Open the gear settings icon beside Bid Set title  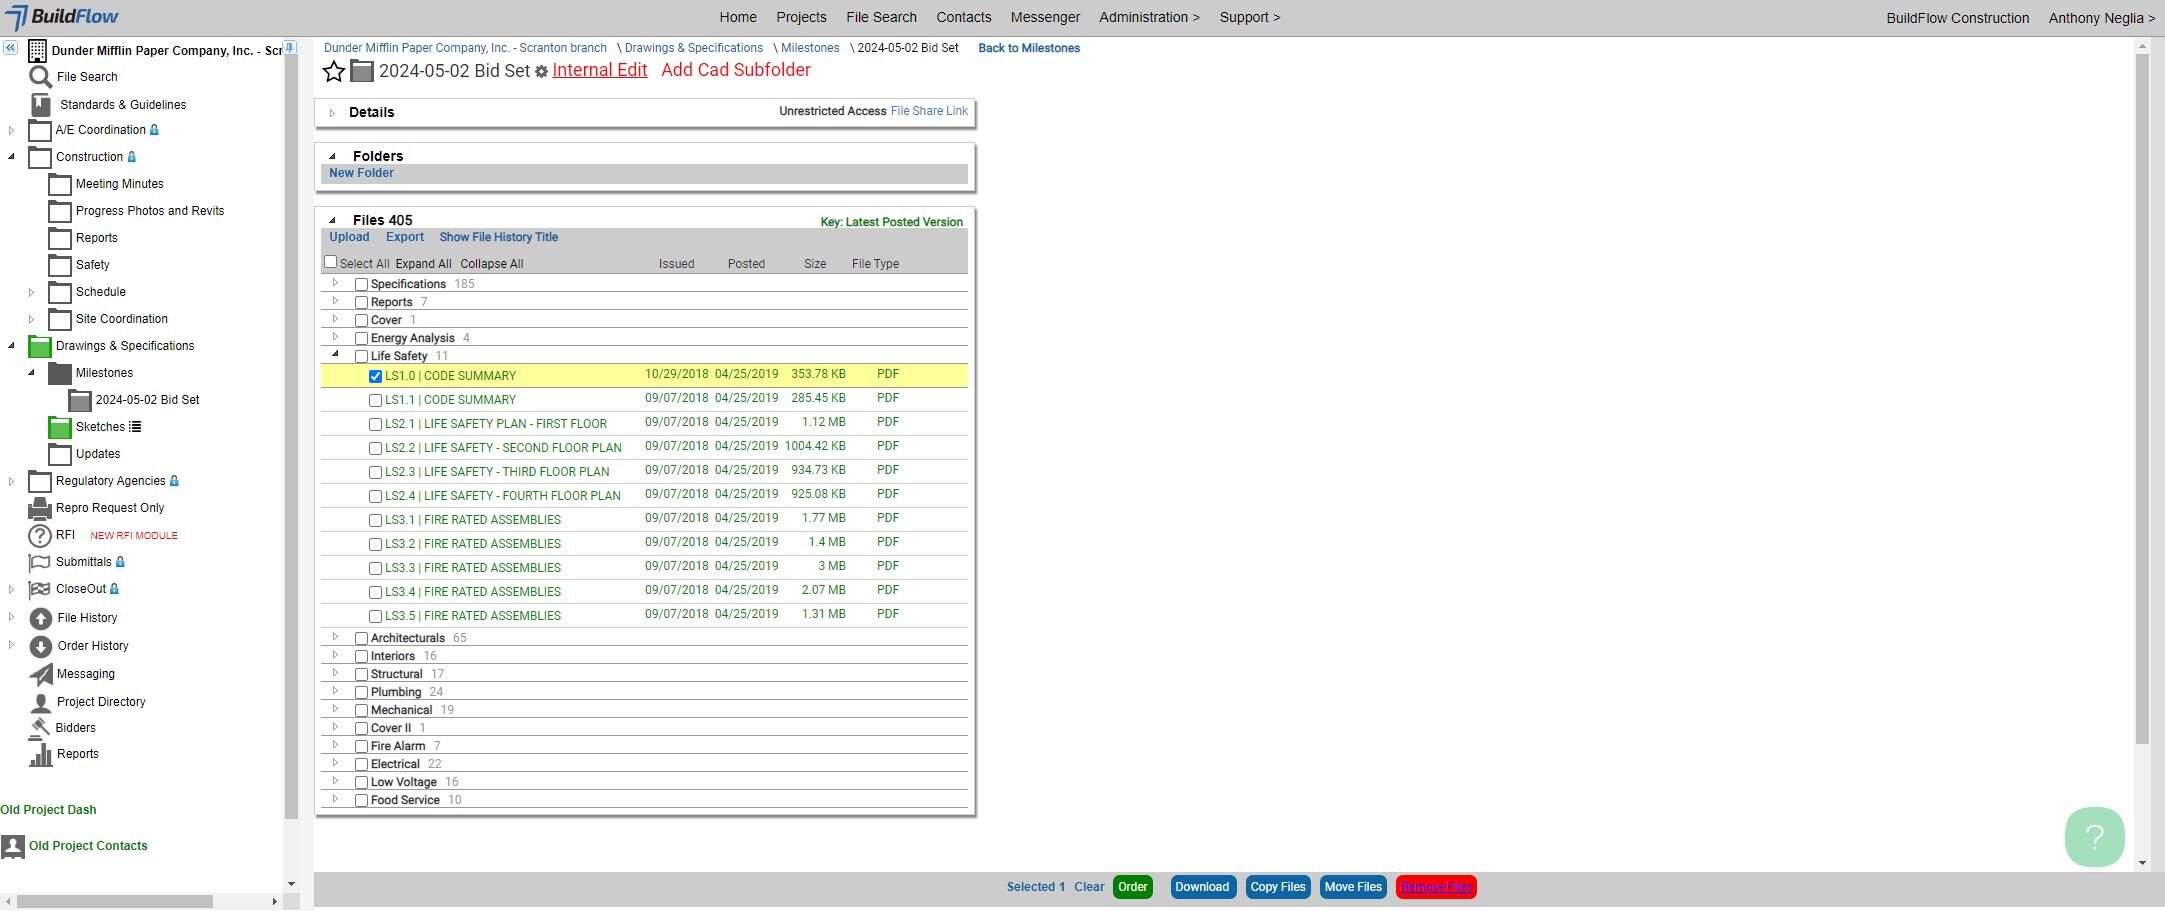click(x=542, y=72)
